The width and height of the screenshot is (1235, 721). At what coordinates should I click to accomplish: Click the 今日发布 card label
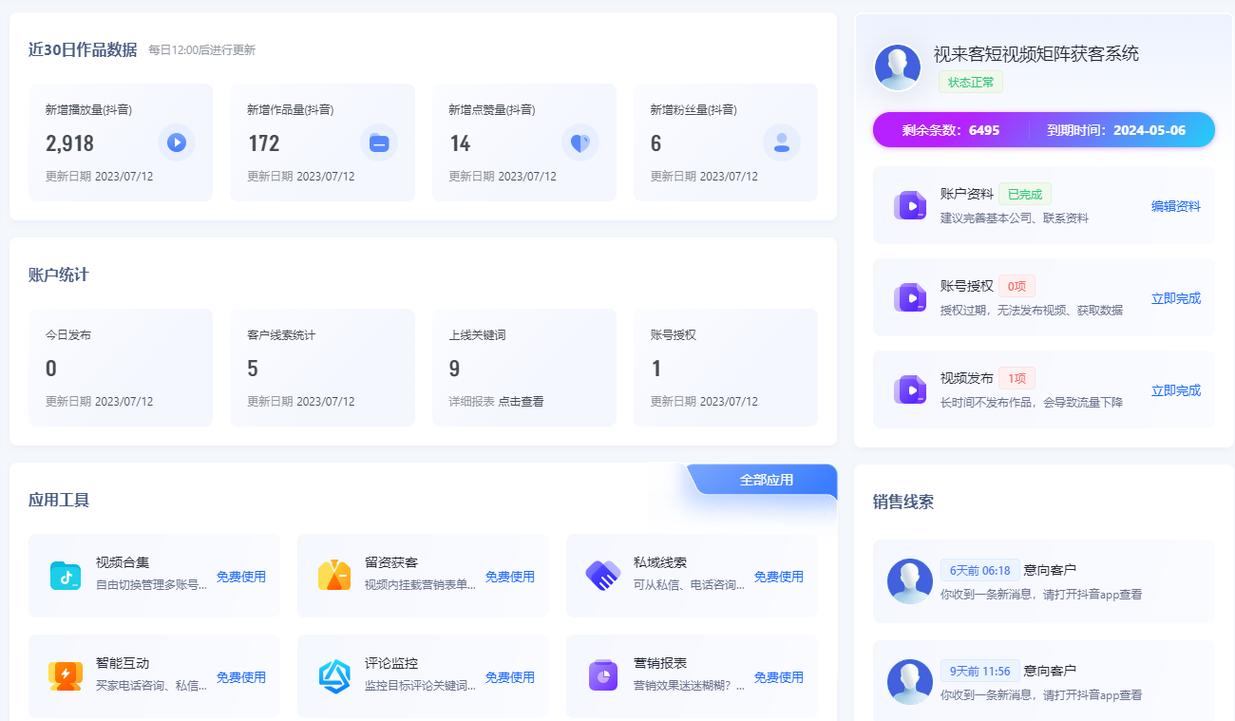[68, 335]
